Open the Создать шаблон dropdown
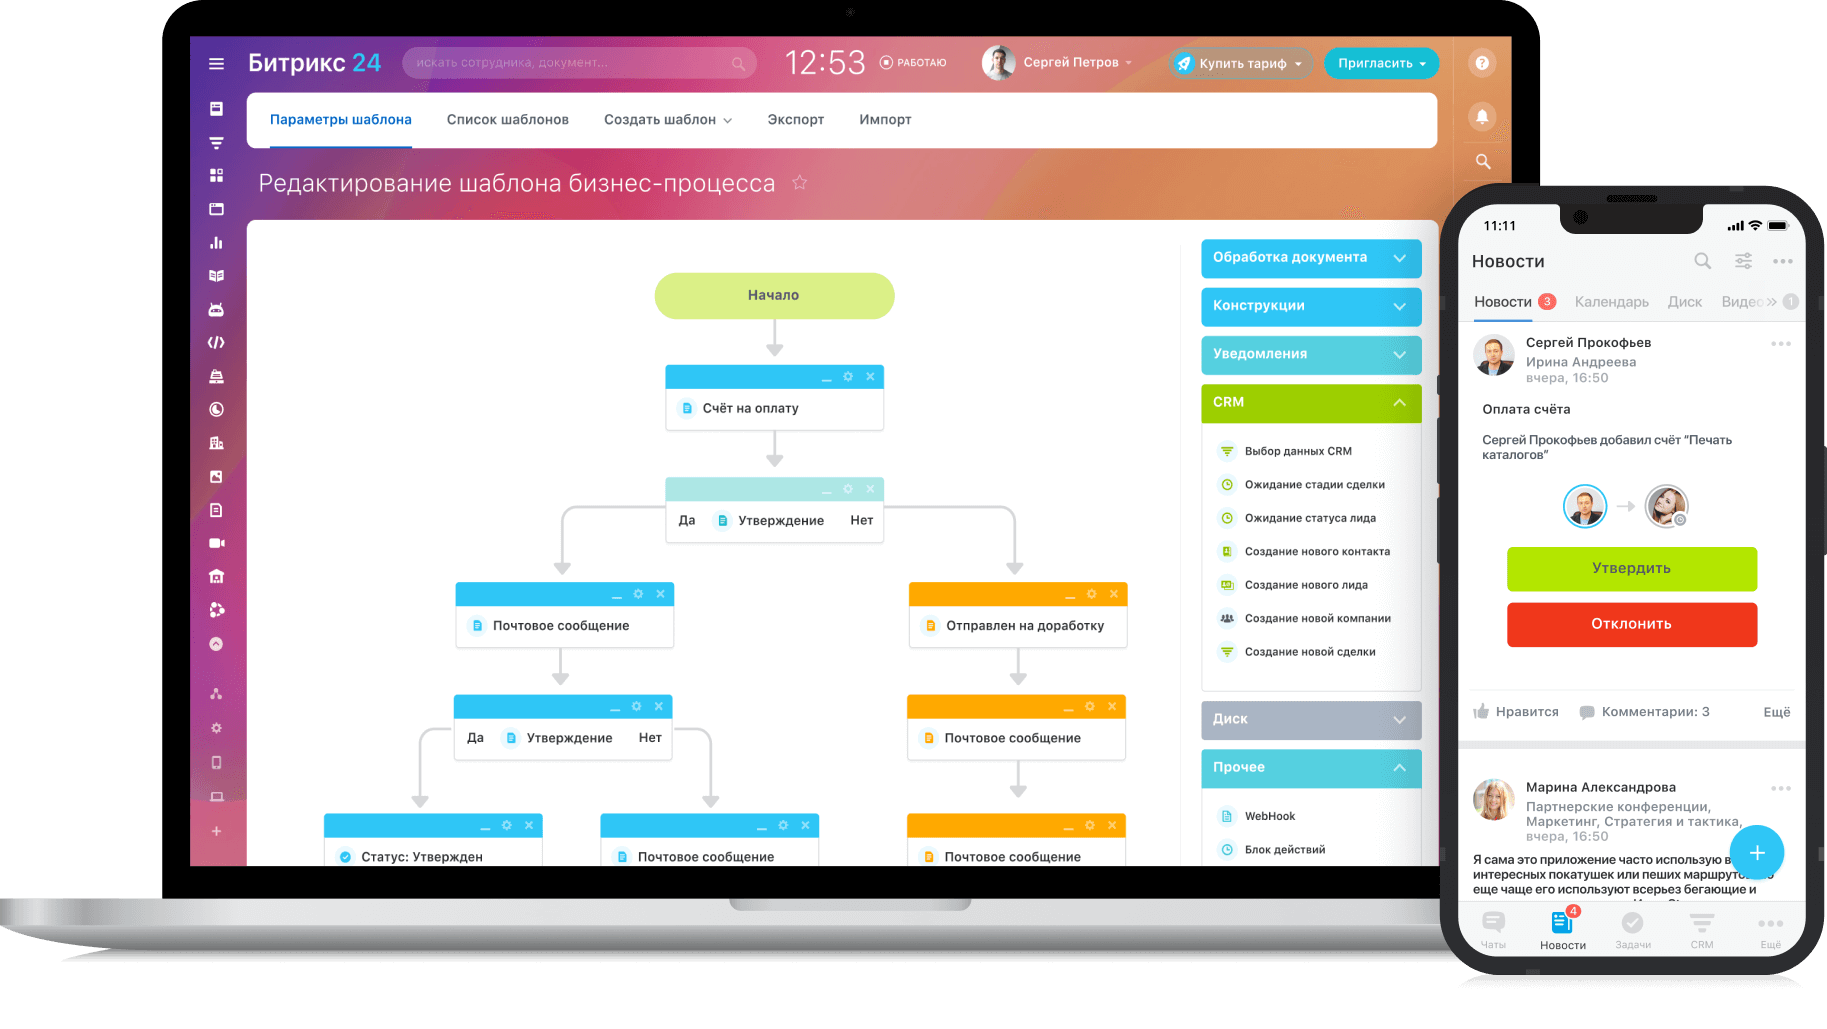The image size is (1827, 1029). point(668,120)
